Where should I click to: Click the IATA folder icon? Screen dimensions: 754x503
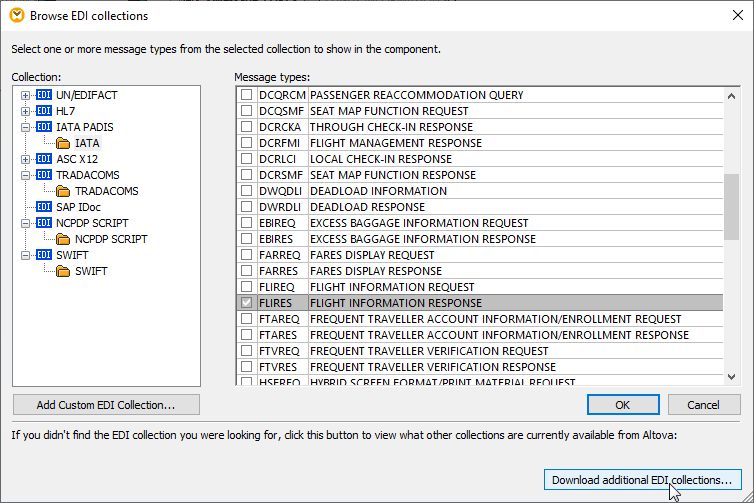pos(63,143)
